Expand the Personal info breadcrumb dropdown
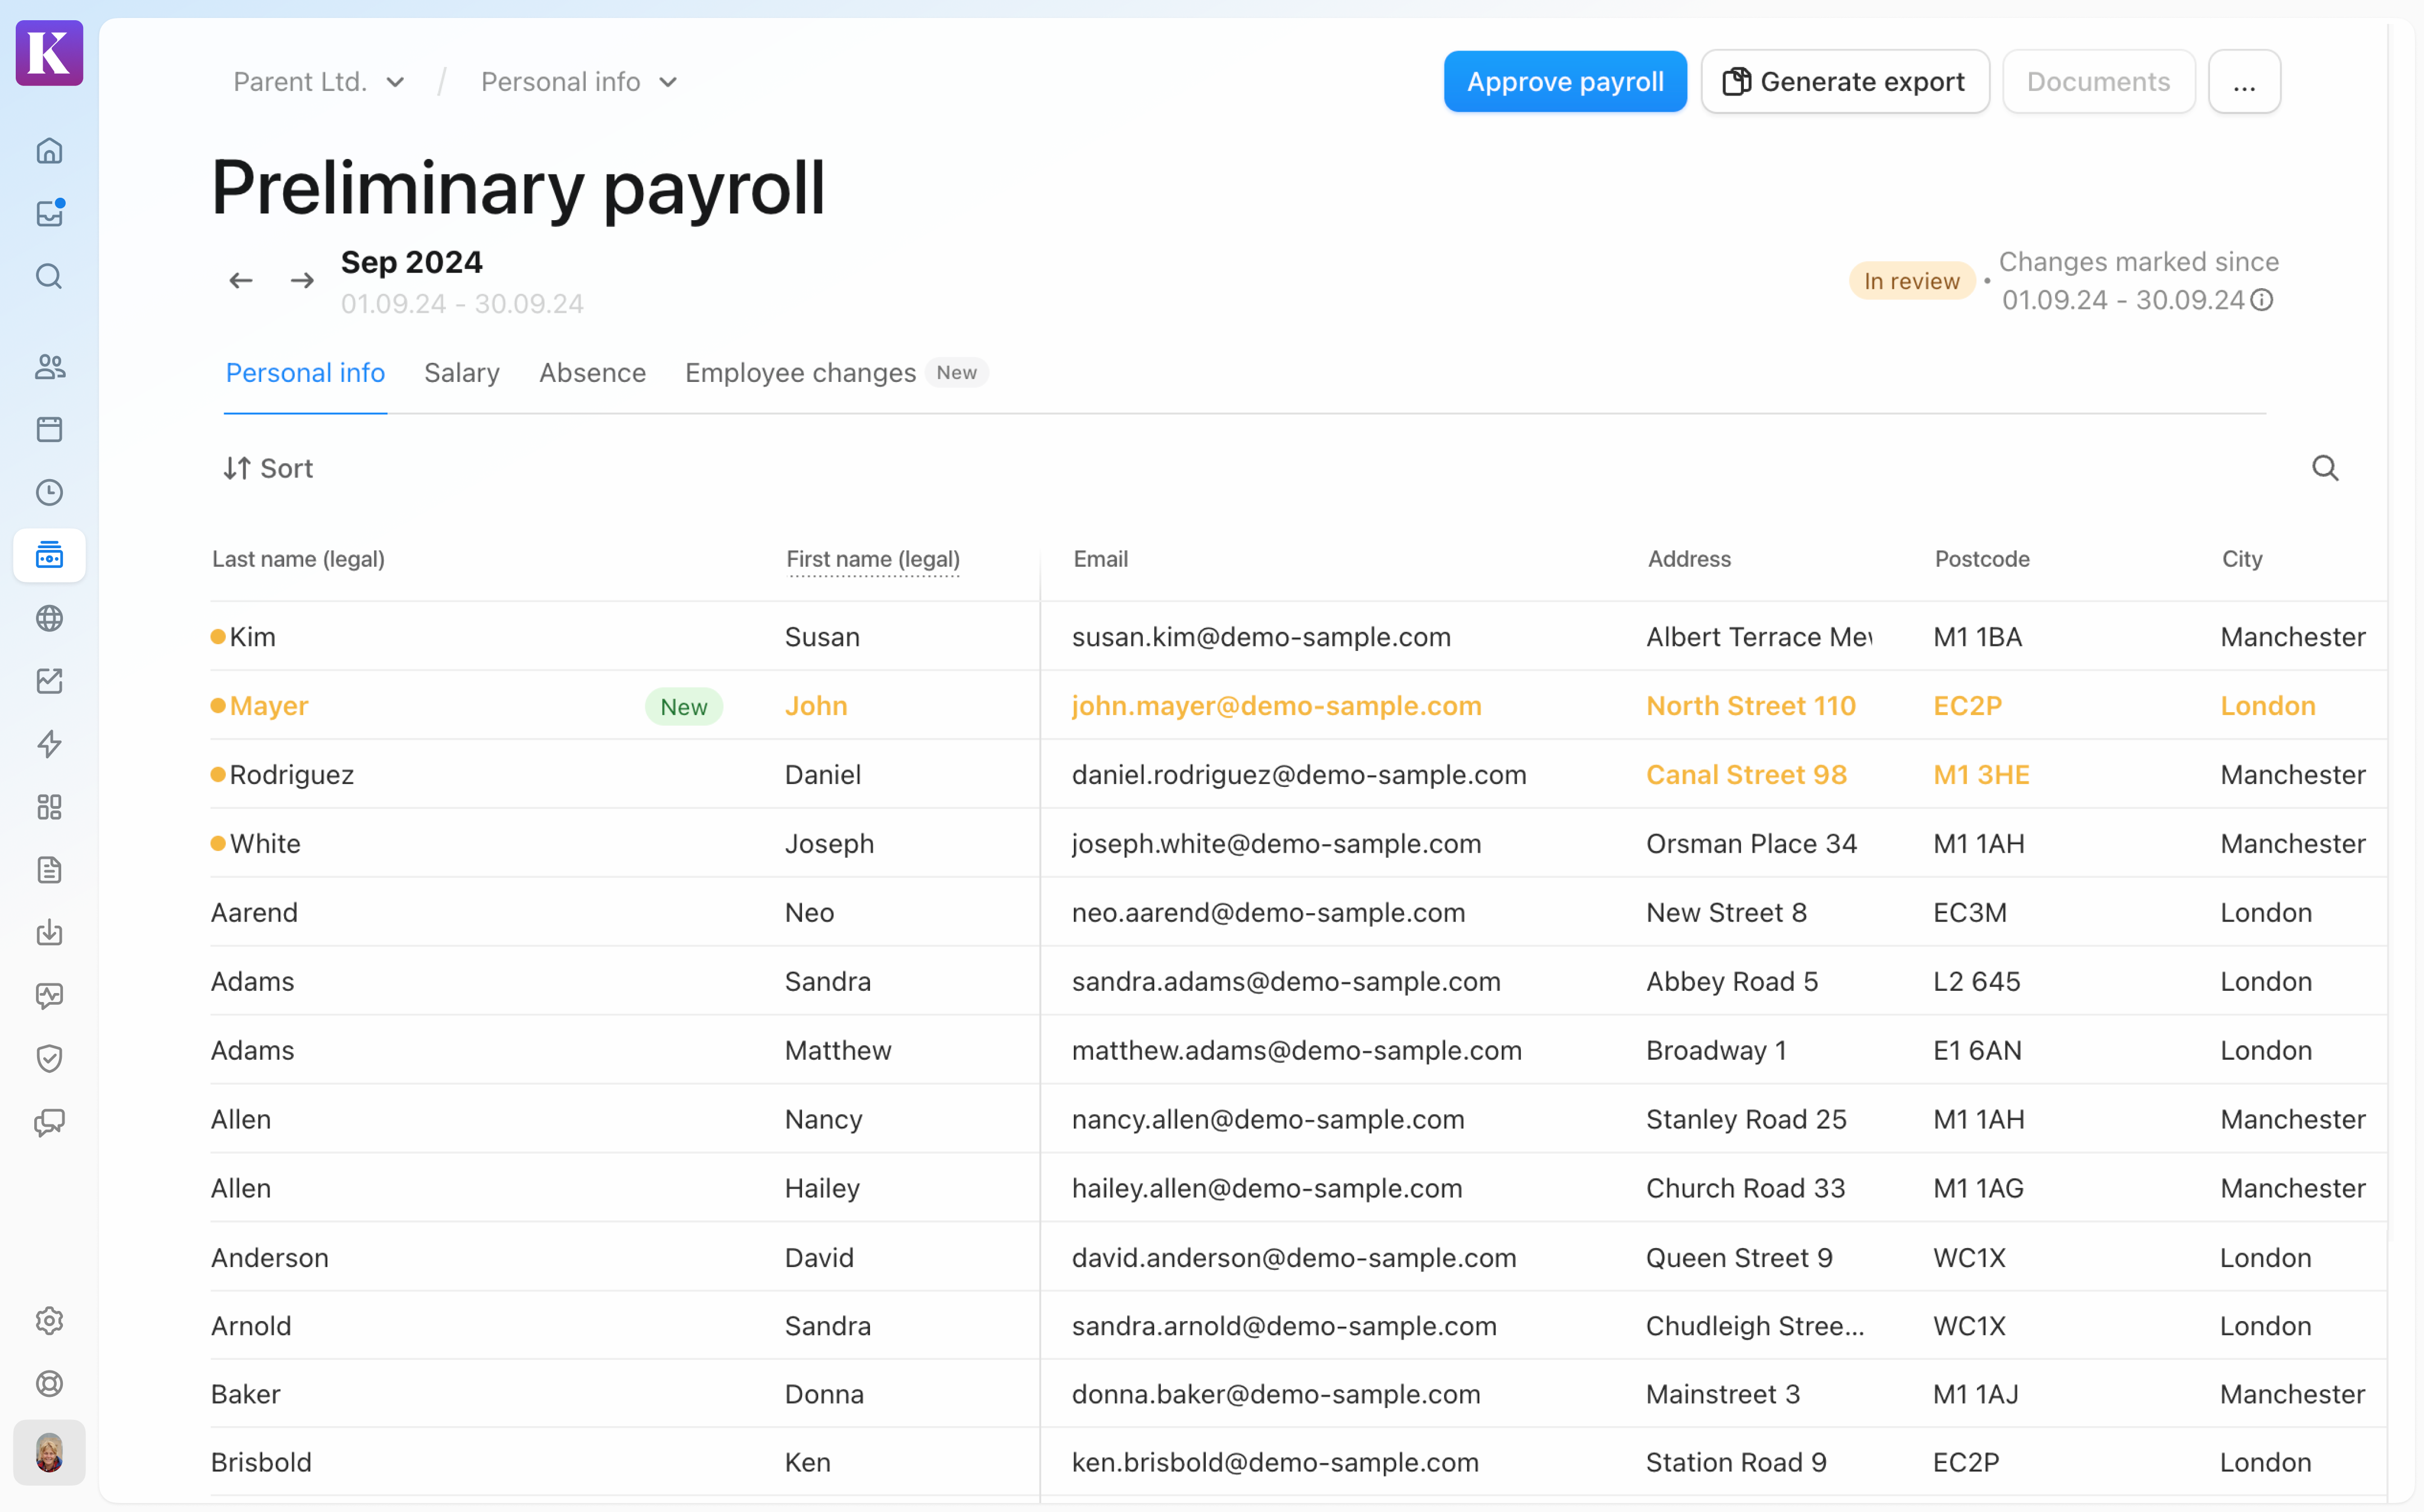This screenshot has width=2424, height=1512. (x=579, y=82)
